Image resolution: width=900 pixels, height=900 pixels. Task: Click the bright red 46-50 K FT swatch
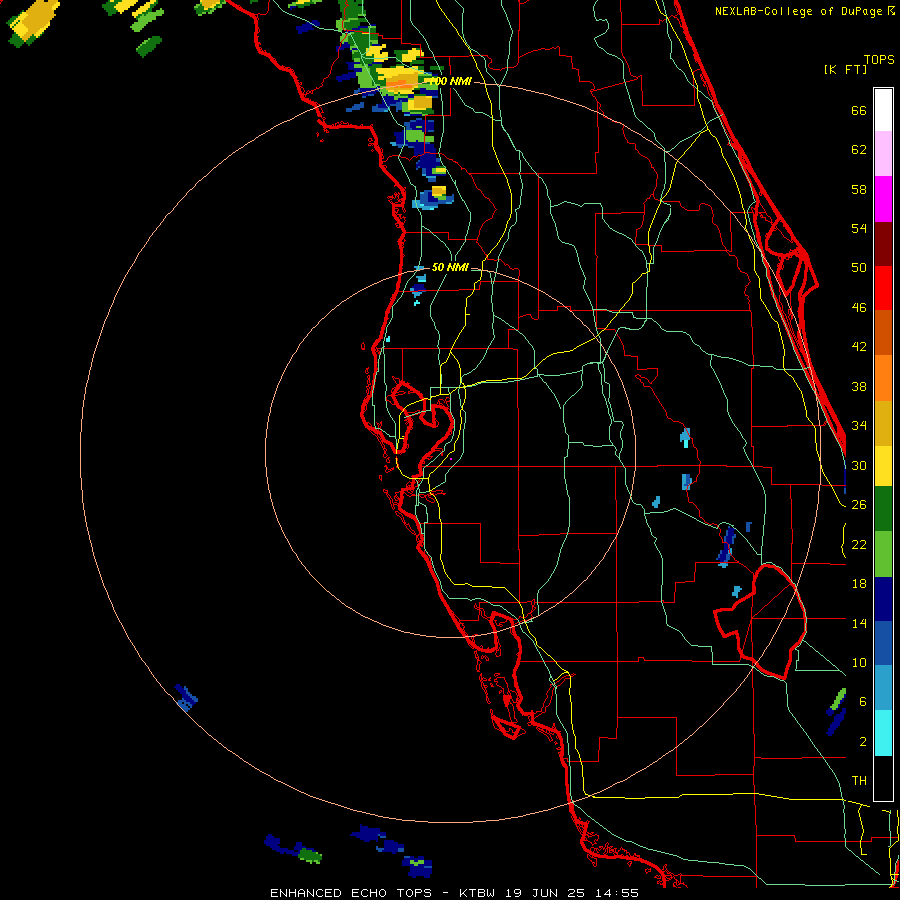883,288
